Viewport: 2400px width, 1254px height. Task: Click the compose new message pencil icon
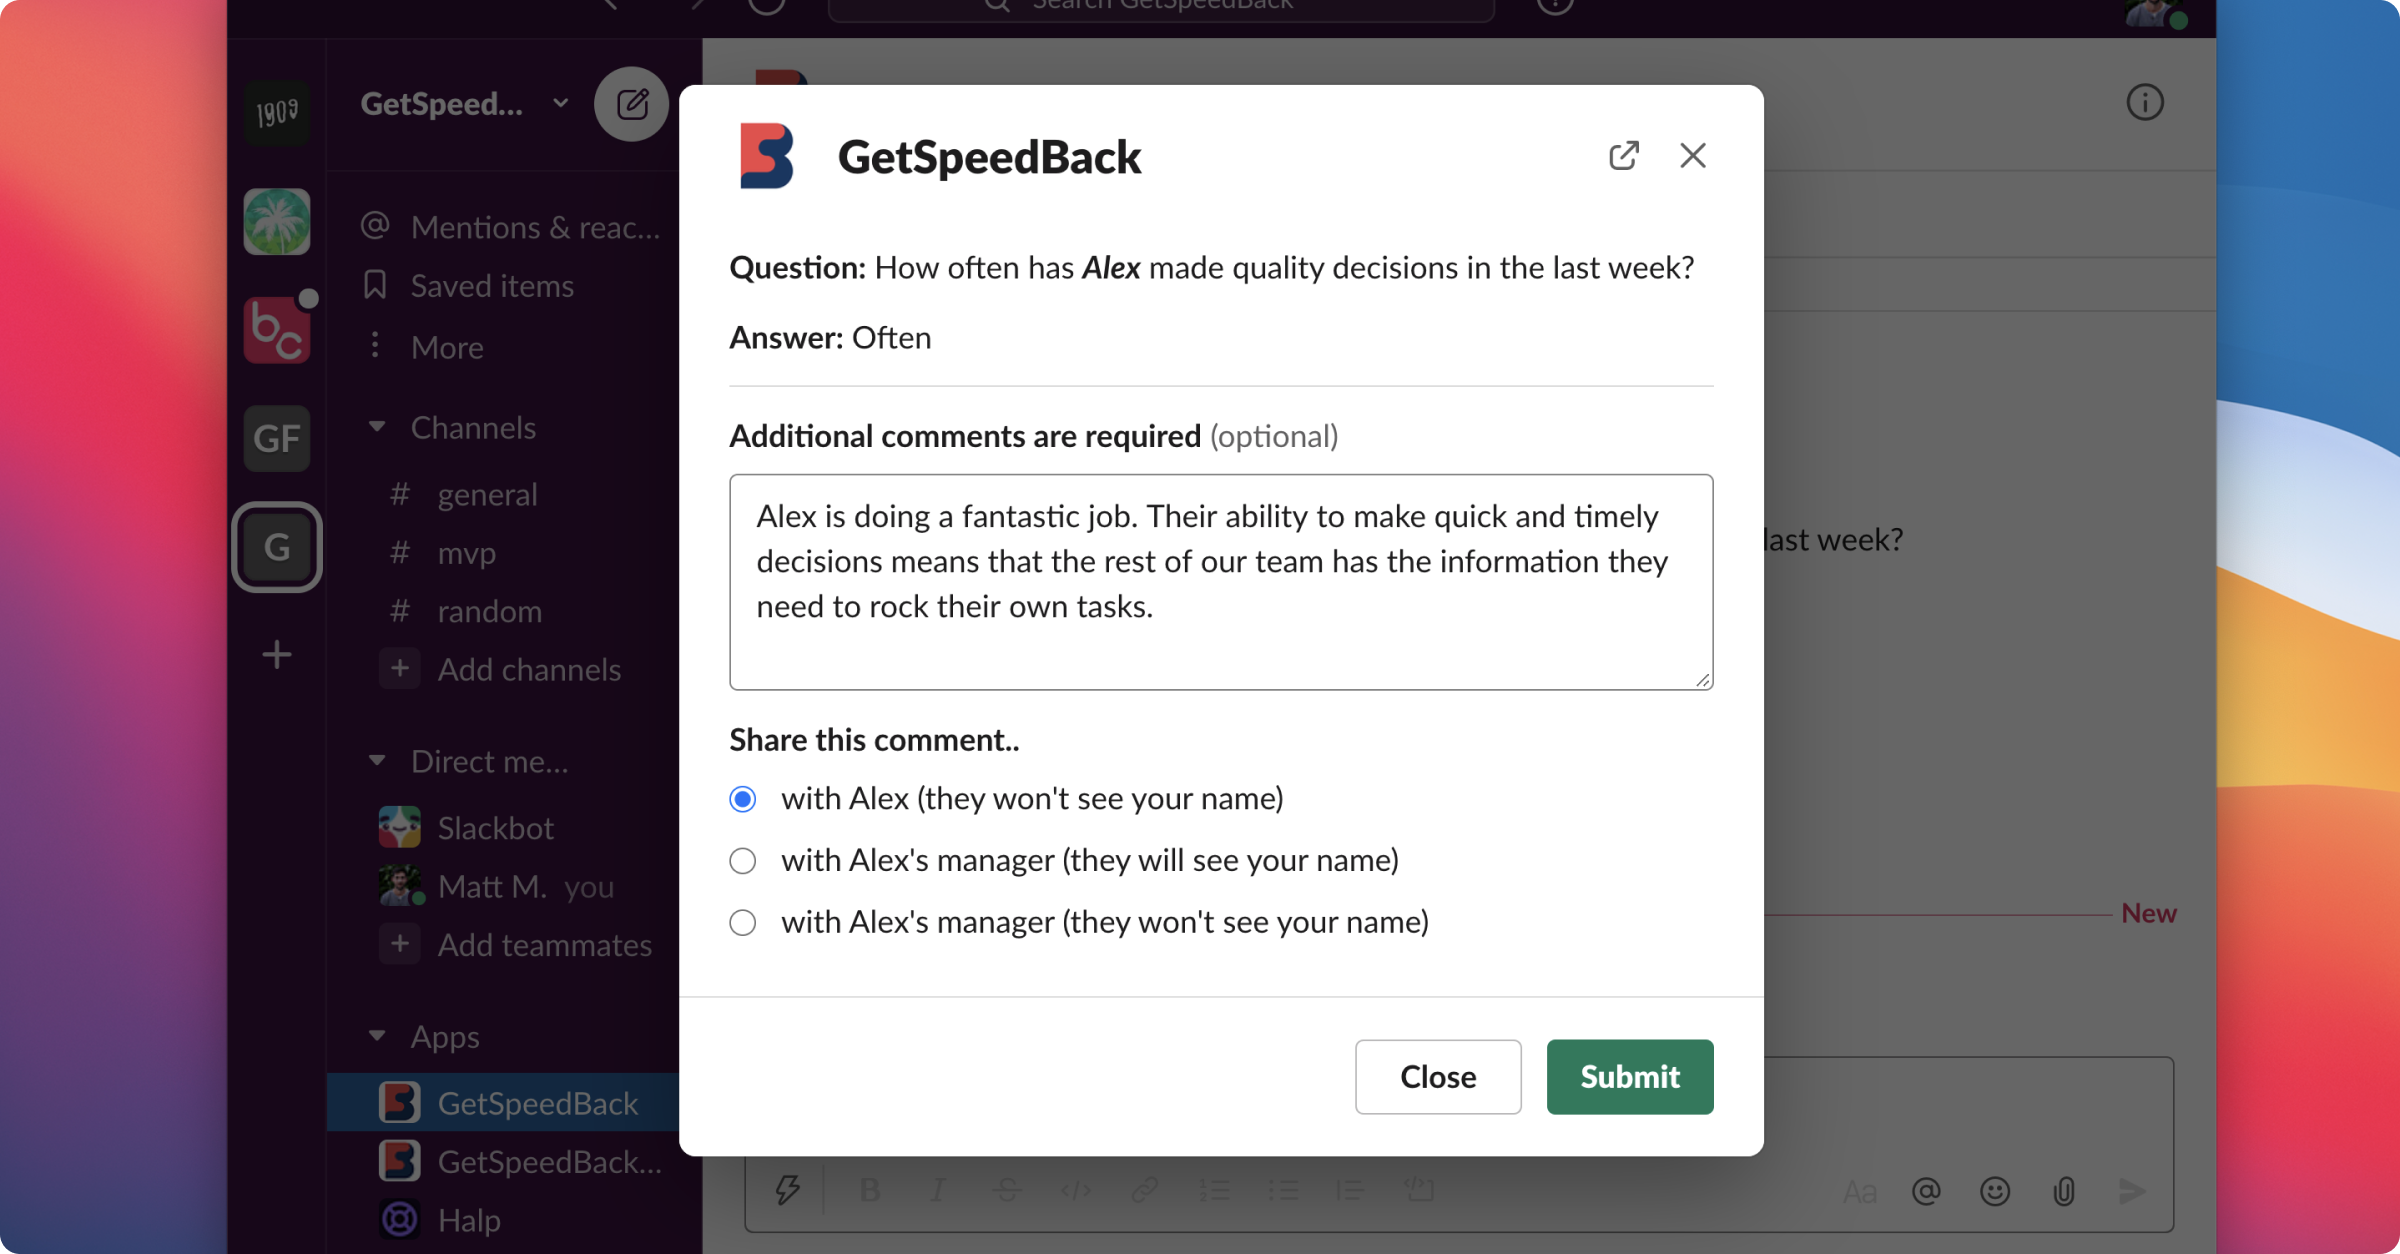click(631, 103)
